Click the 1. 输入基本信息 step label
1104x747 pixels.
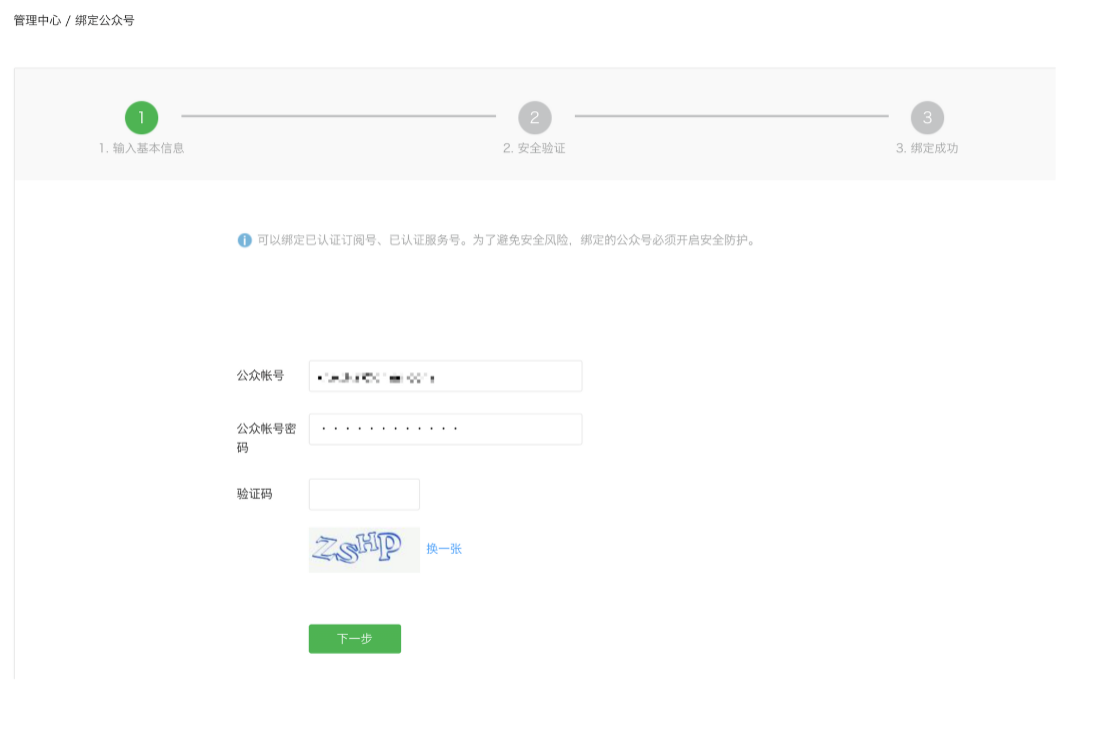(141, 149)
